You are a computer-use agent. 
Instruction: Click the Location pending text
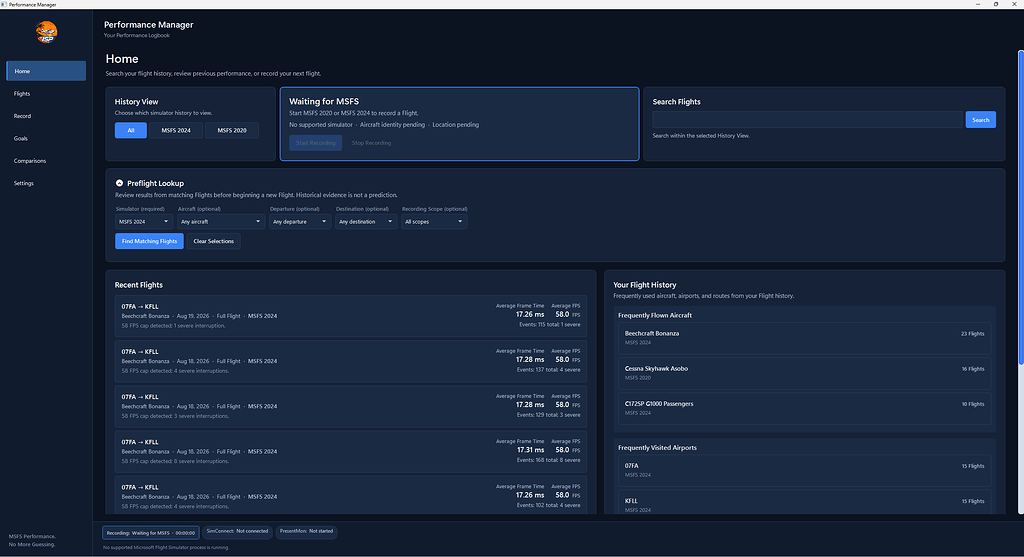click(x=455, y=125)
